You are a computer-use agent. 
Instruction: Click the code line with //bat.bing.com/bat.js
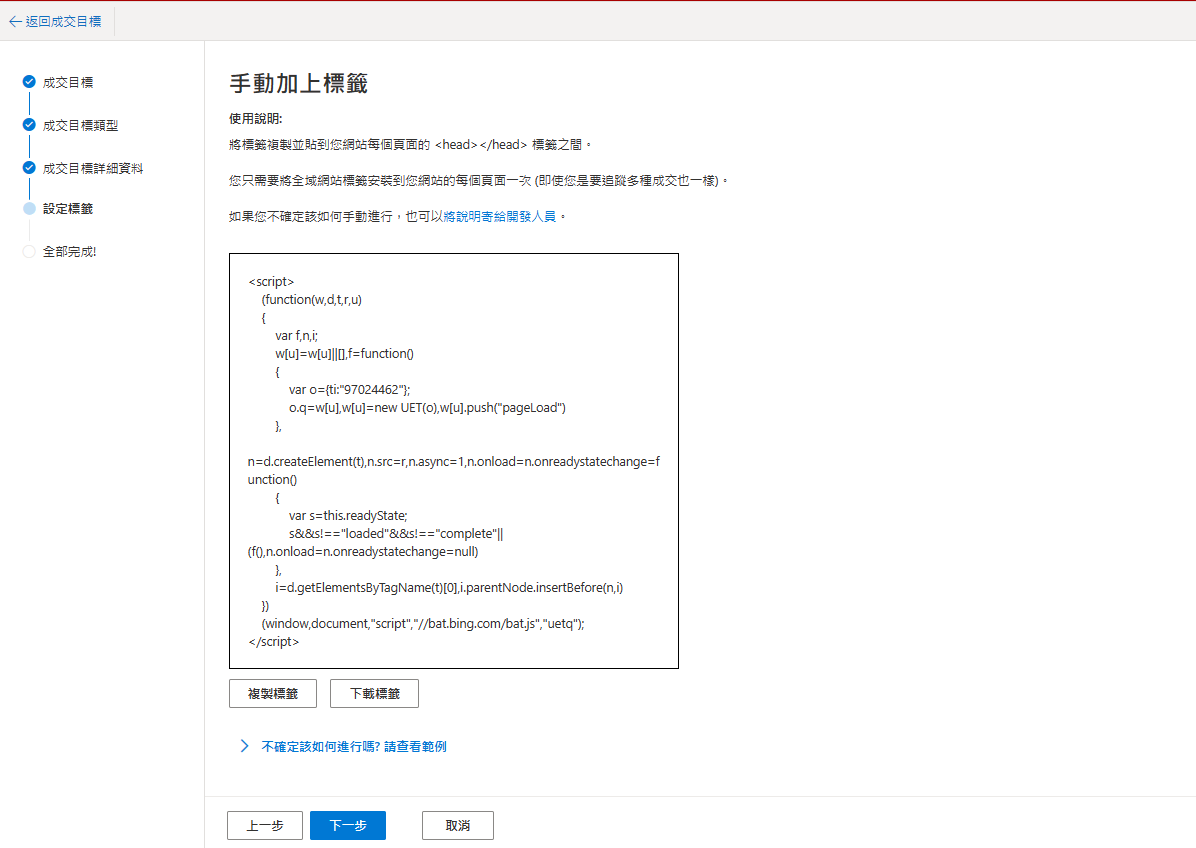coord(423,624)
